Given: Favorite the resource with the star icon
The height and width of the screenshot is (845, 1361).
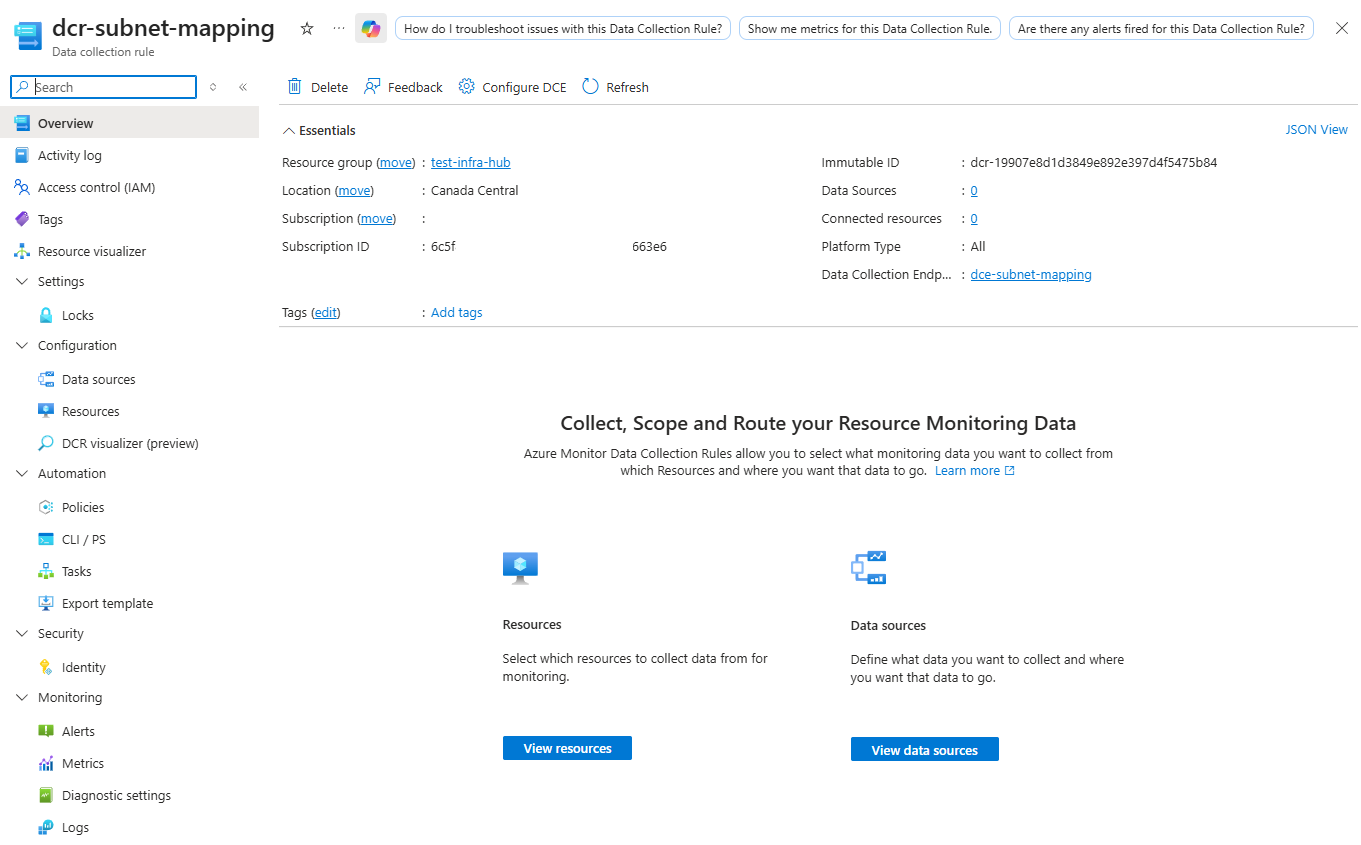Looking at the screenshot, I should [x=307, y=29].
